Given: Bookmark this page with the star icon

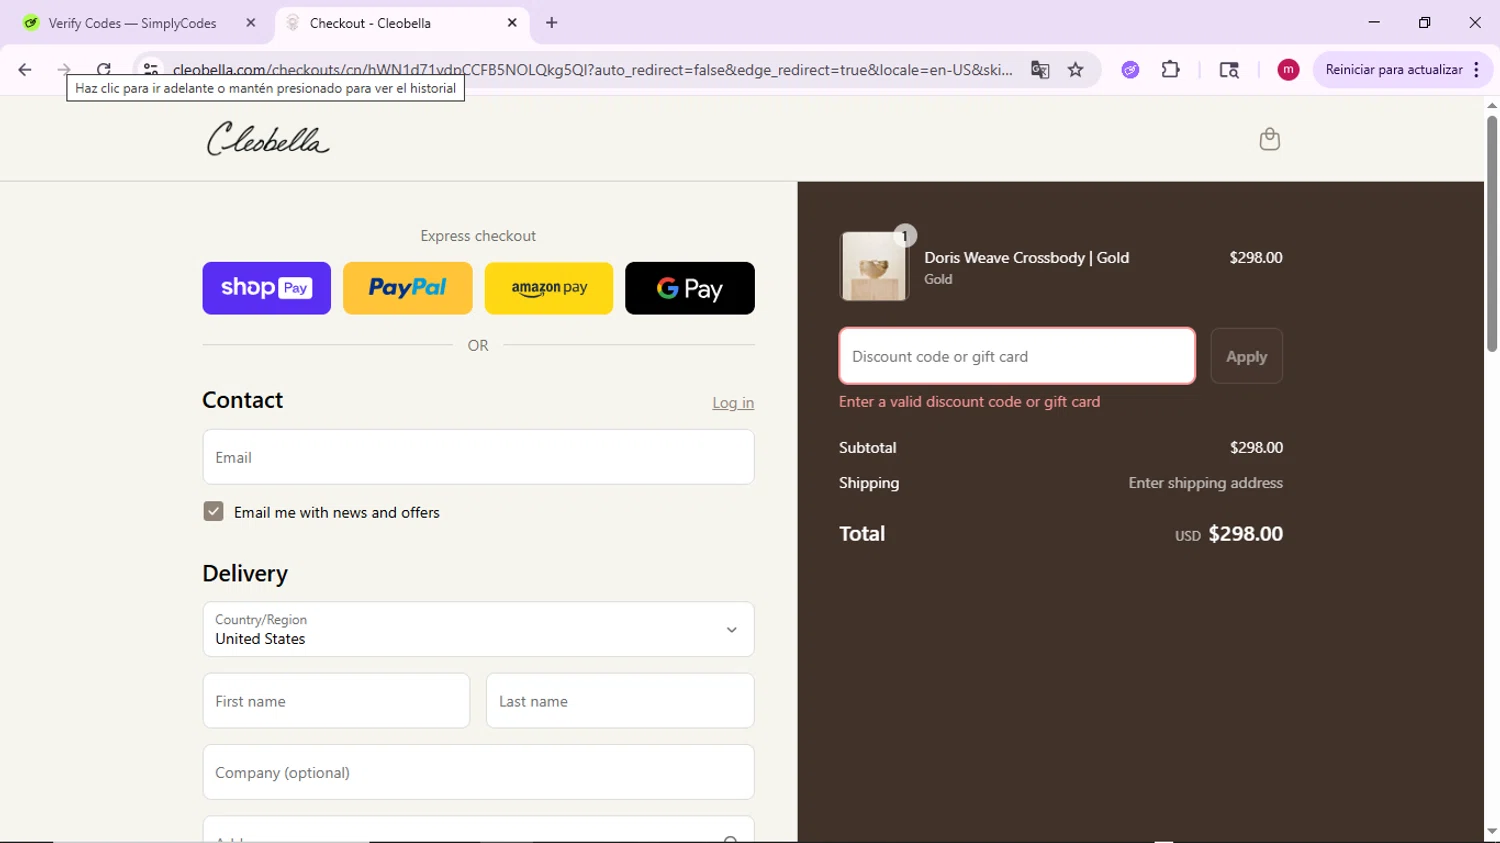Looking at the screenshot, I should click(1076, 69).
